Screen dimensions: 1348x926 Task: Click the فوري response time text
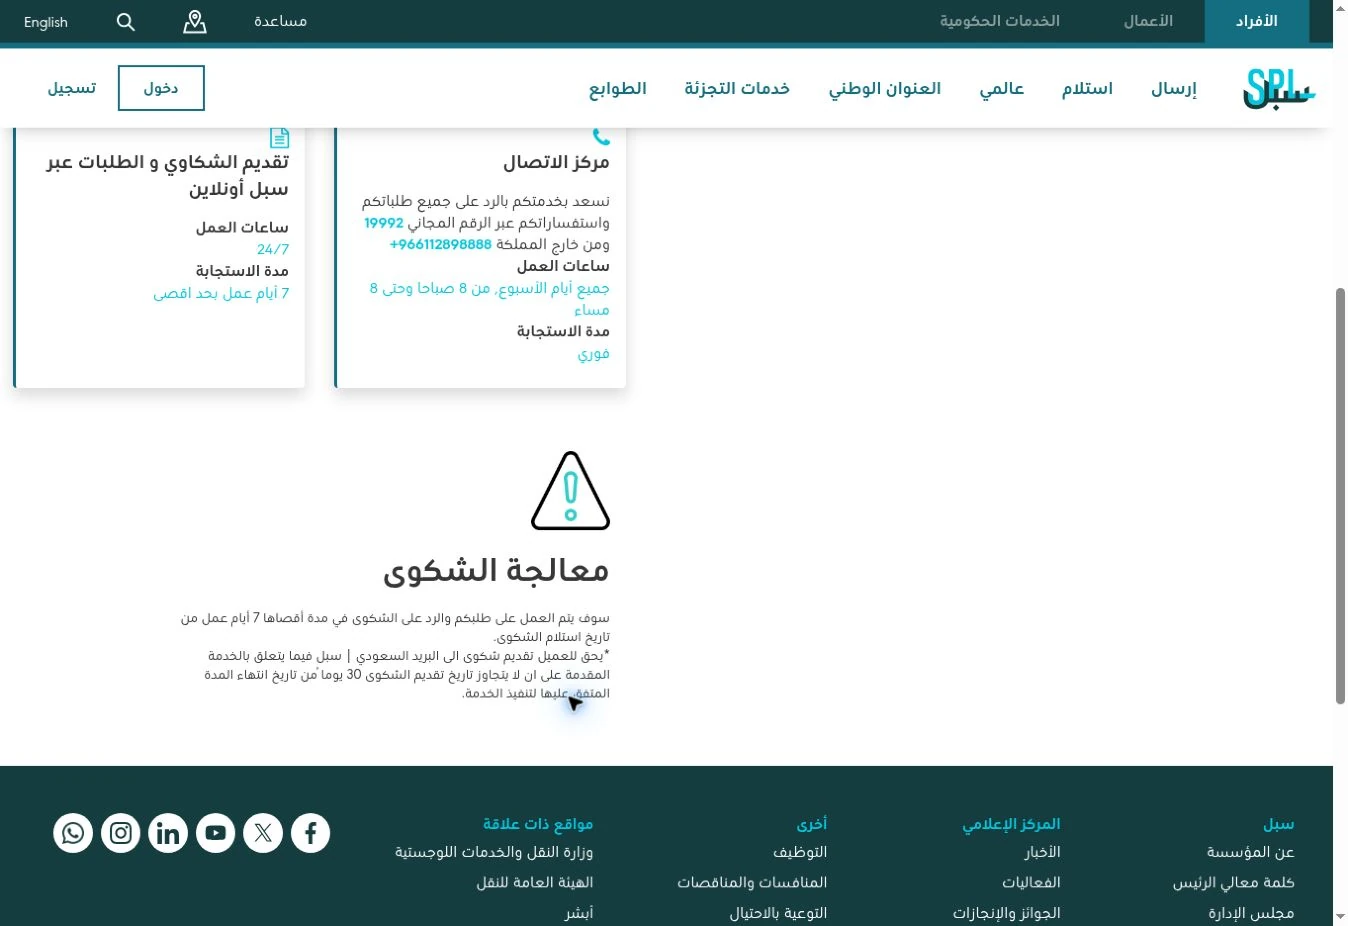pyautogui.click(x=594, y=353)
